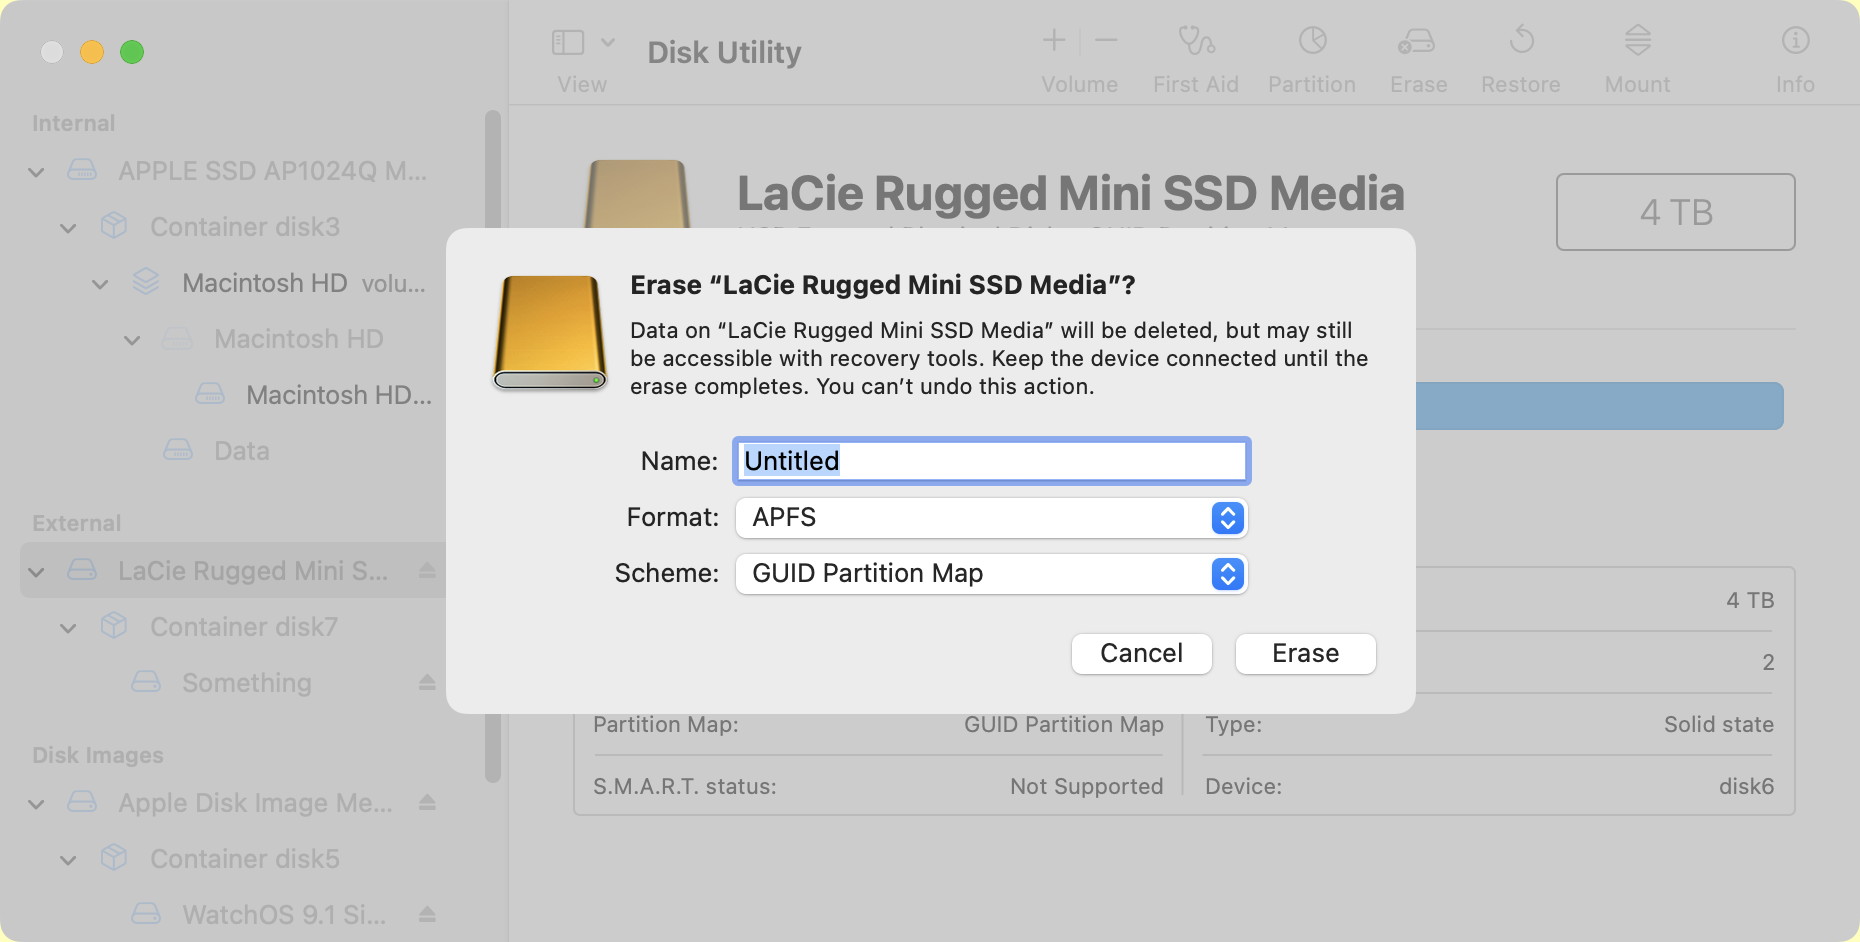This screenshot has width=1860, height=942.
Task: Select WatchOS 9.1 disk image volume
Action: coord(283,915)
